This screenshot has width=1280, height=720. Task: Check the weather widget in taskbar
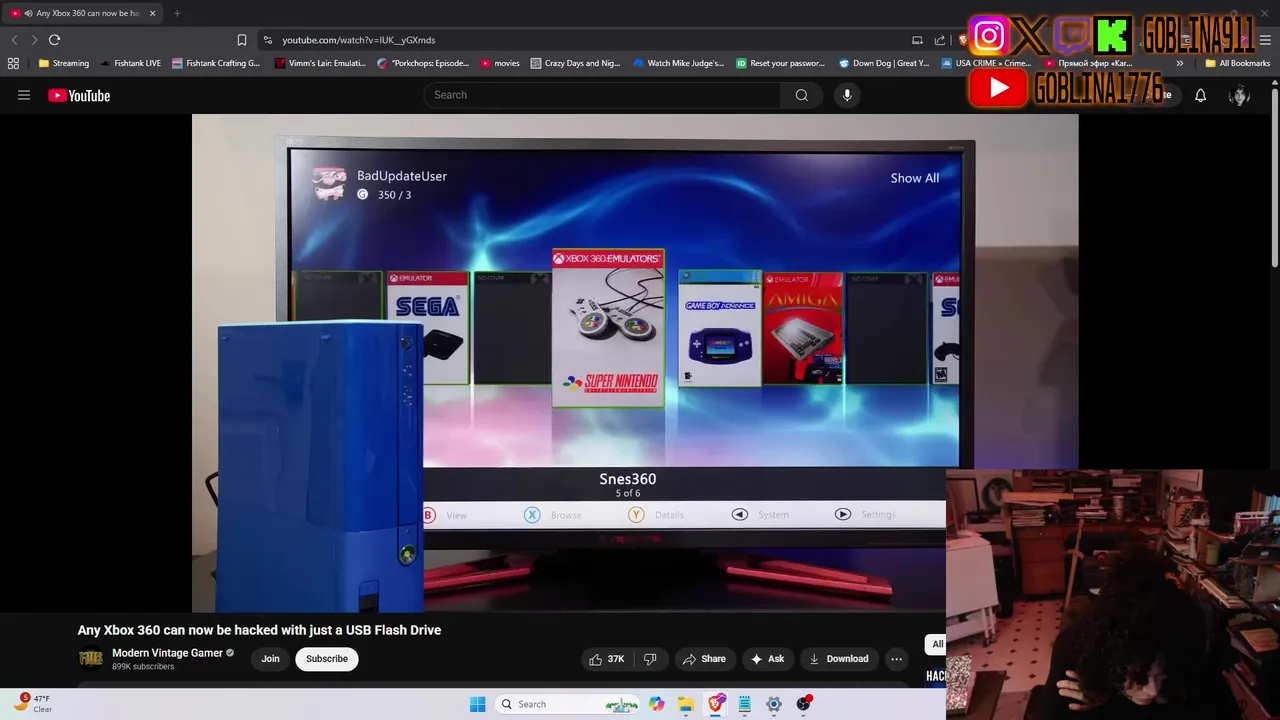pyautogui.click(x=33, y=703)
